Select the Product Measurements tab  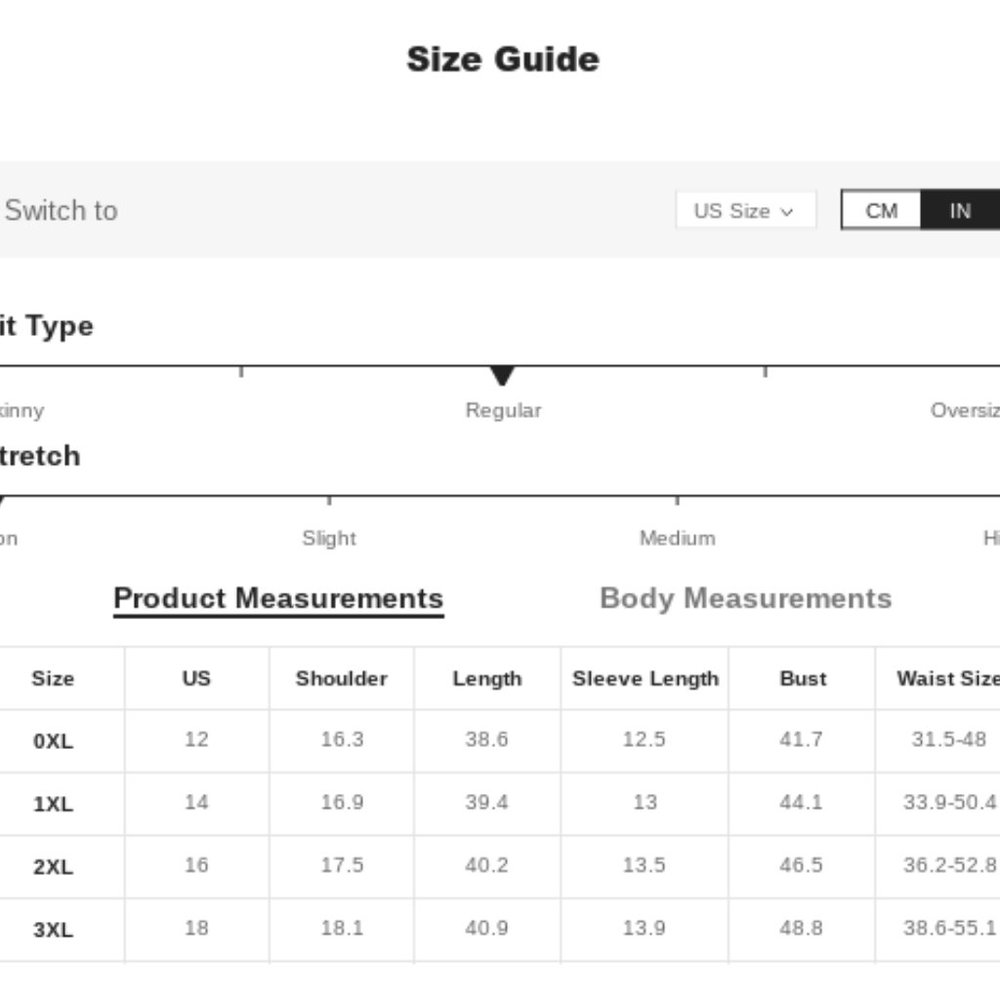click(278, 599)
